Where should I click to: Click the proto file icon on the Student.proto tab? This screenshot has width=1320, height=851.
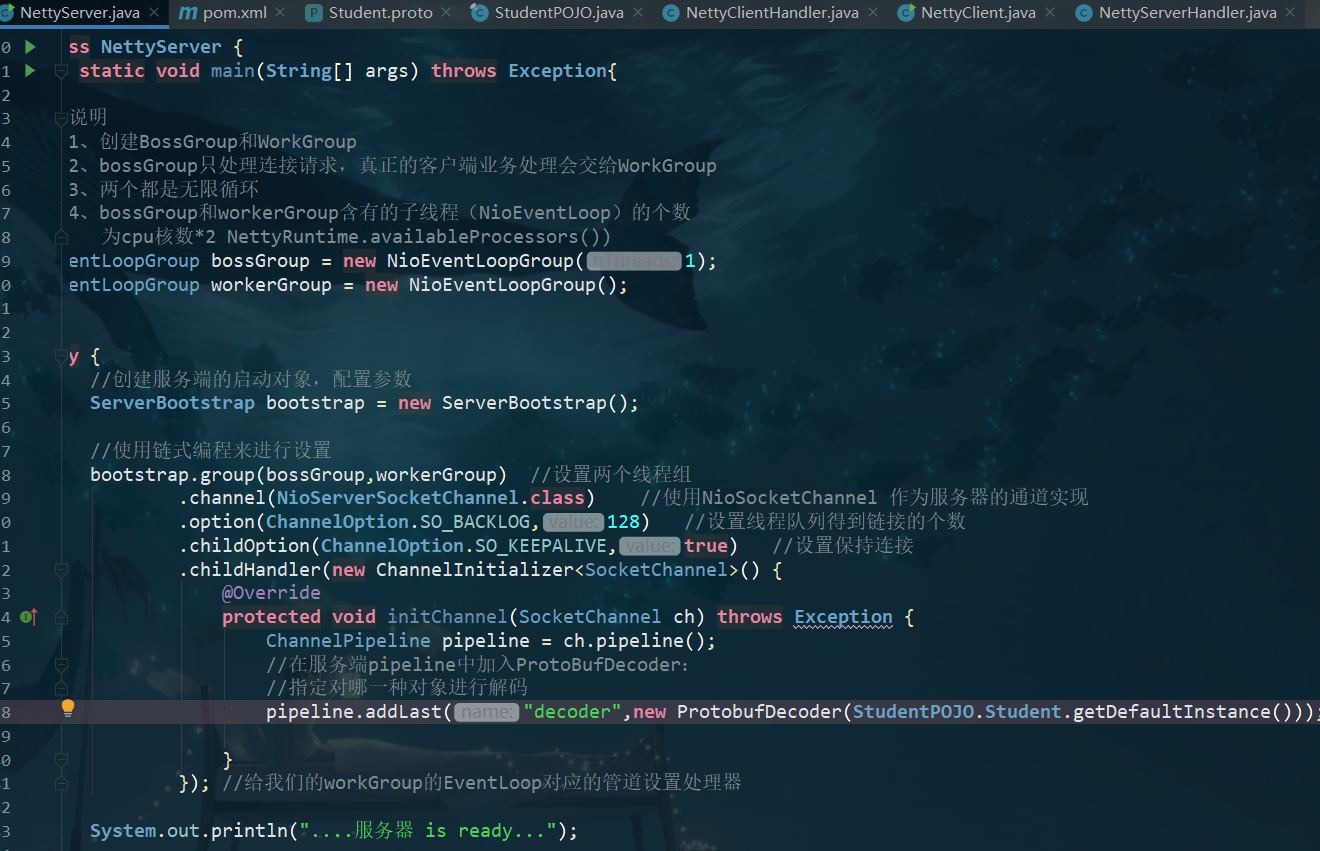pos(314,13)
